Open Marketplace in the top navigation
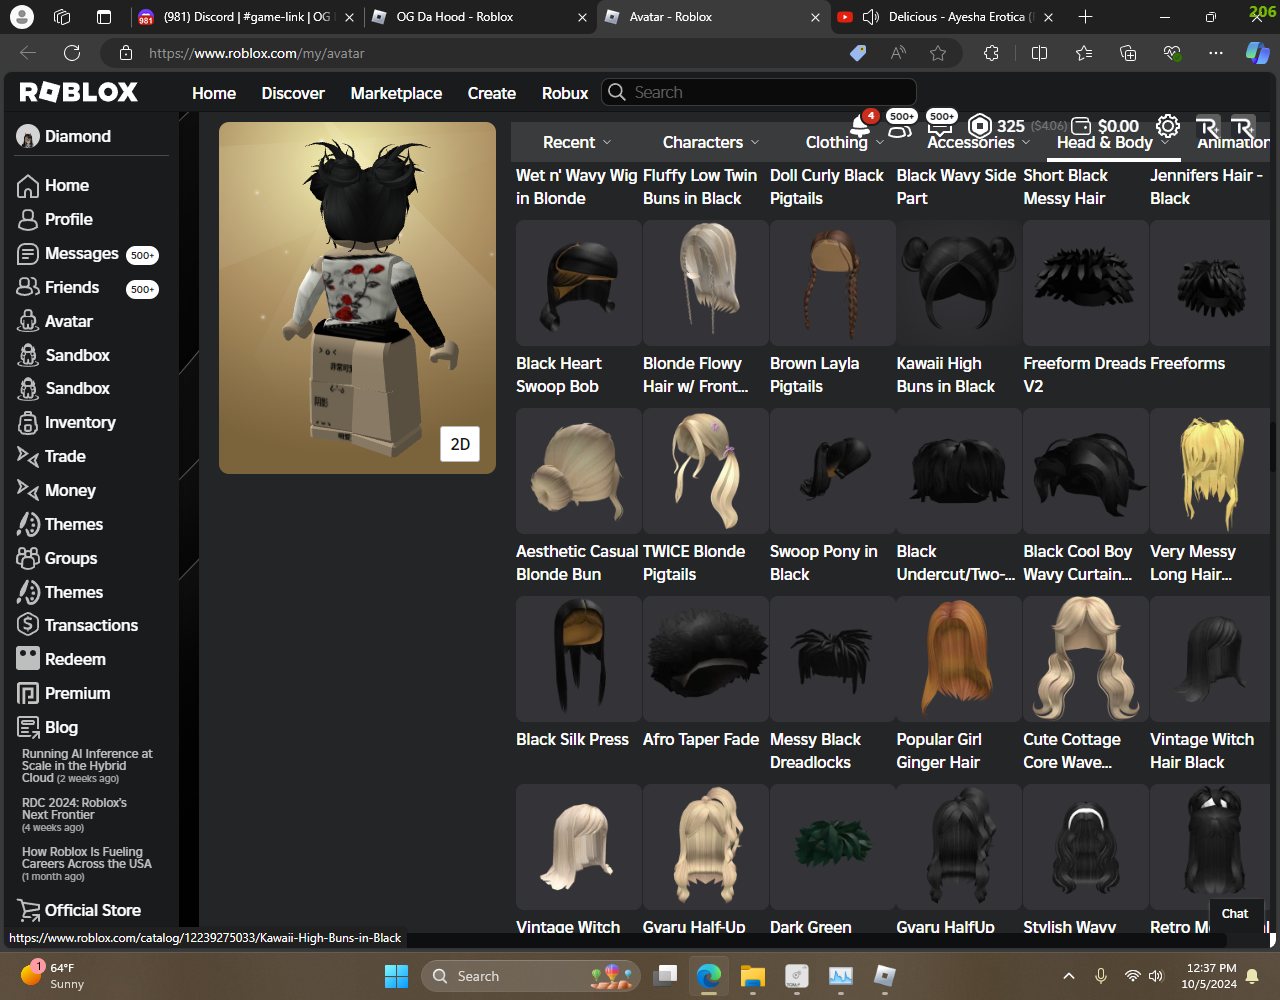 (396, 93)
